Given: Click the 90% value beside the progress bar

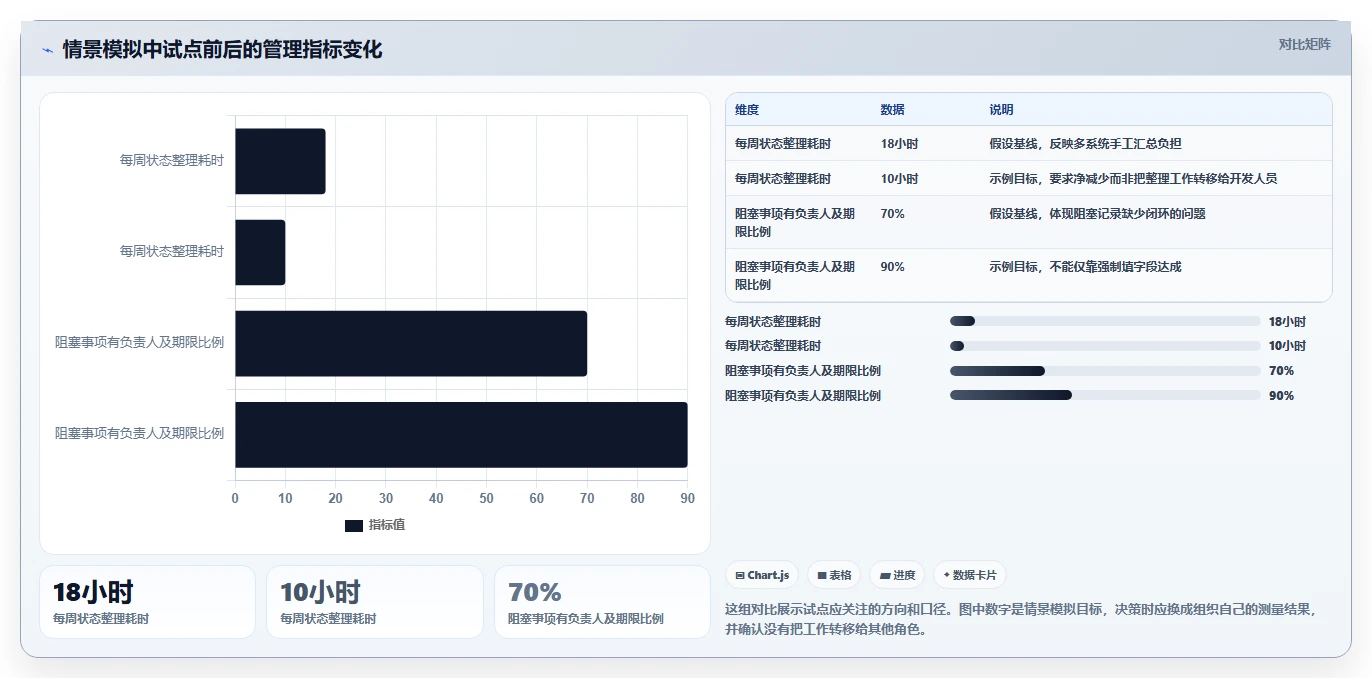Looking at the screenshot, I should [x=1281, y=396].
